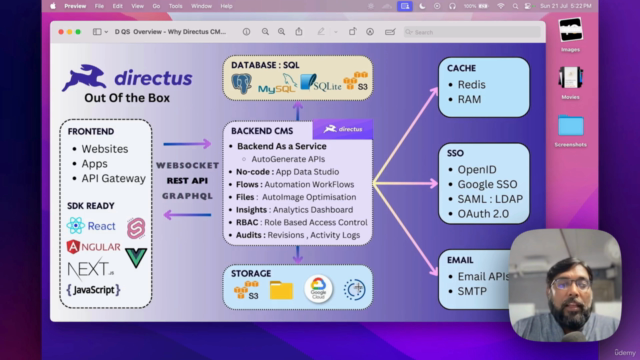Open the Window menu
This screenshot has width=640, height=360.
coord(202,6)
